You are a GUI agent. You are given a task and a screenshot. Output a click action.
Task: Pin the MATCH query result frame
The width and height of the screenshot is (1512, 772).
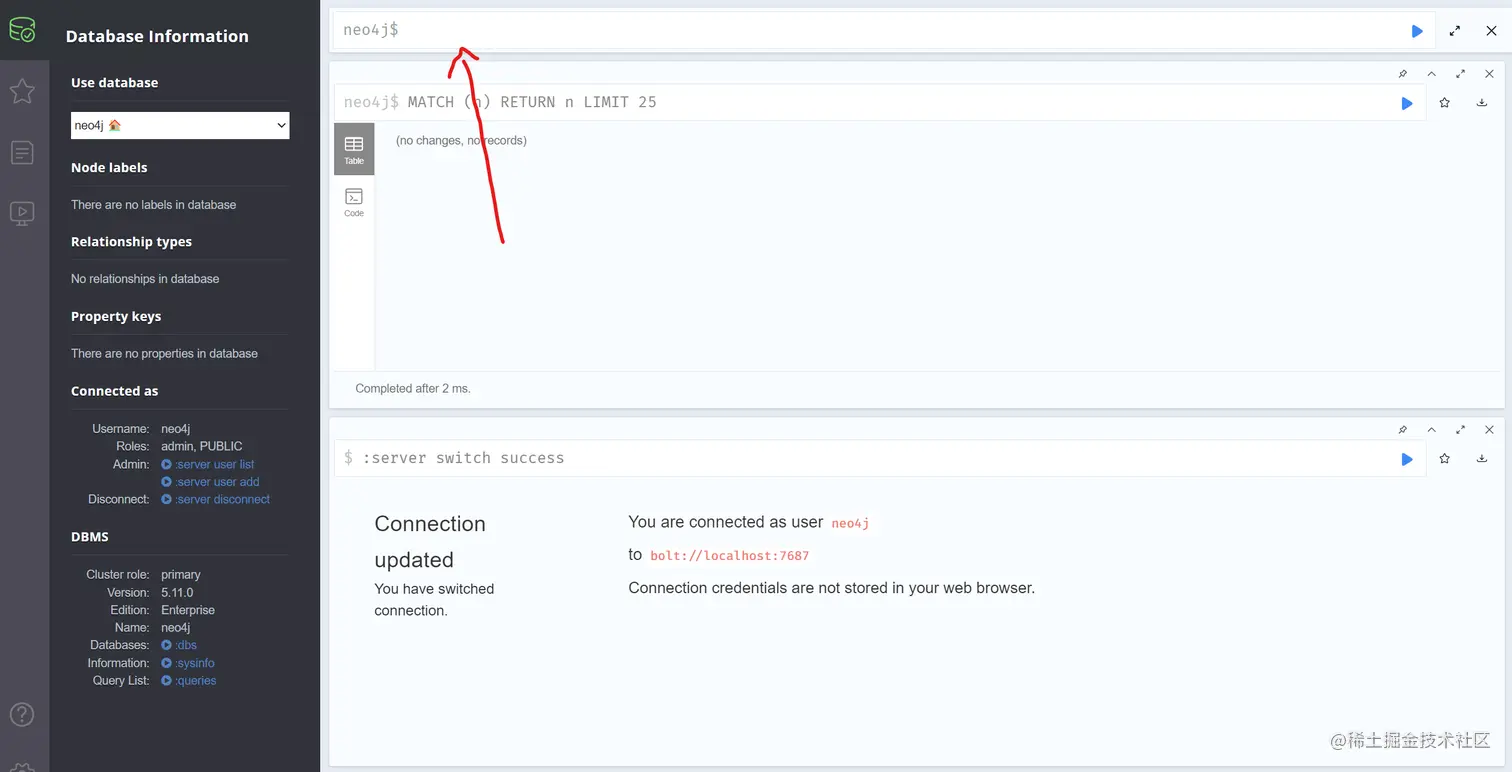click(1402, 74)
